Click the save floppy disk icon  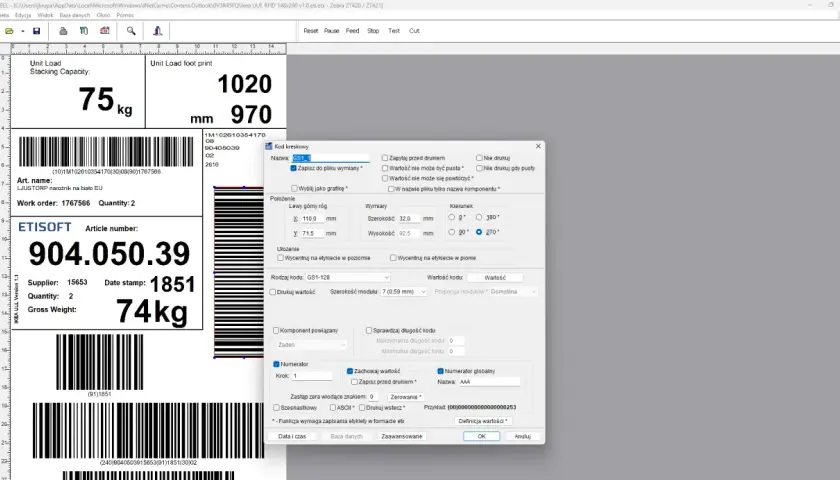[x=36, y=31]
